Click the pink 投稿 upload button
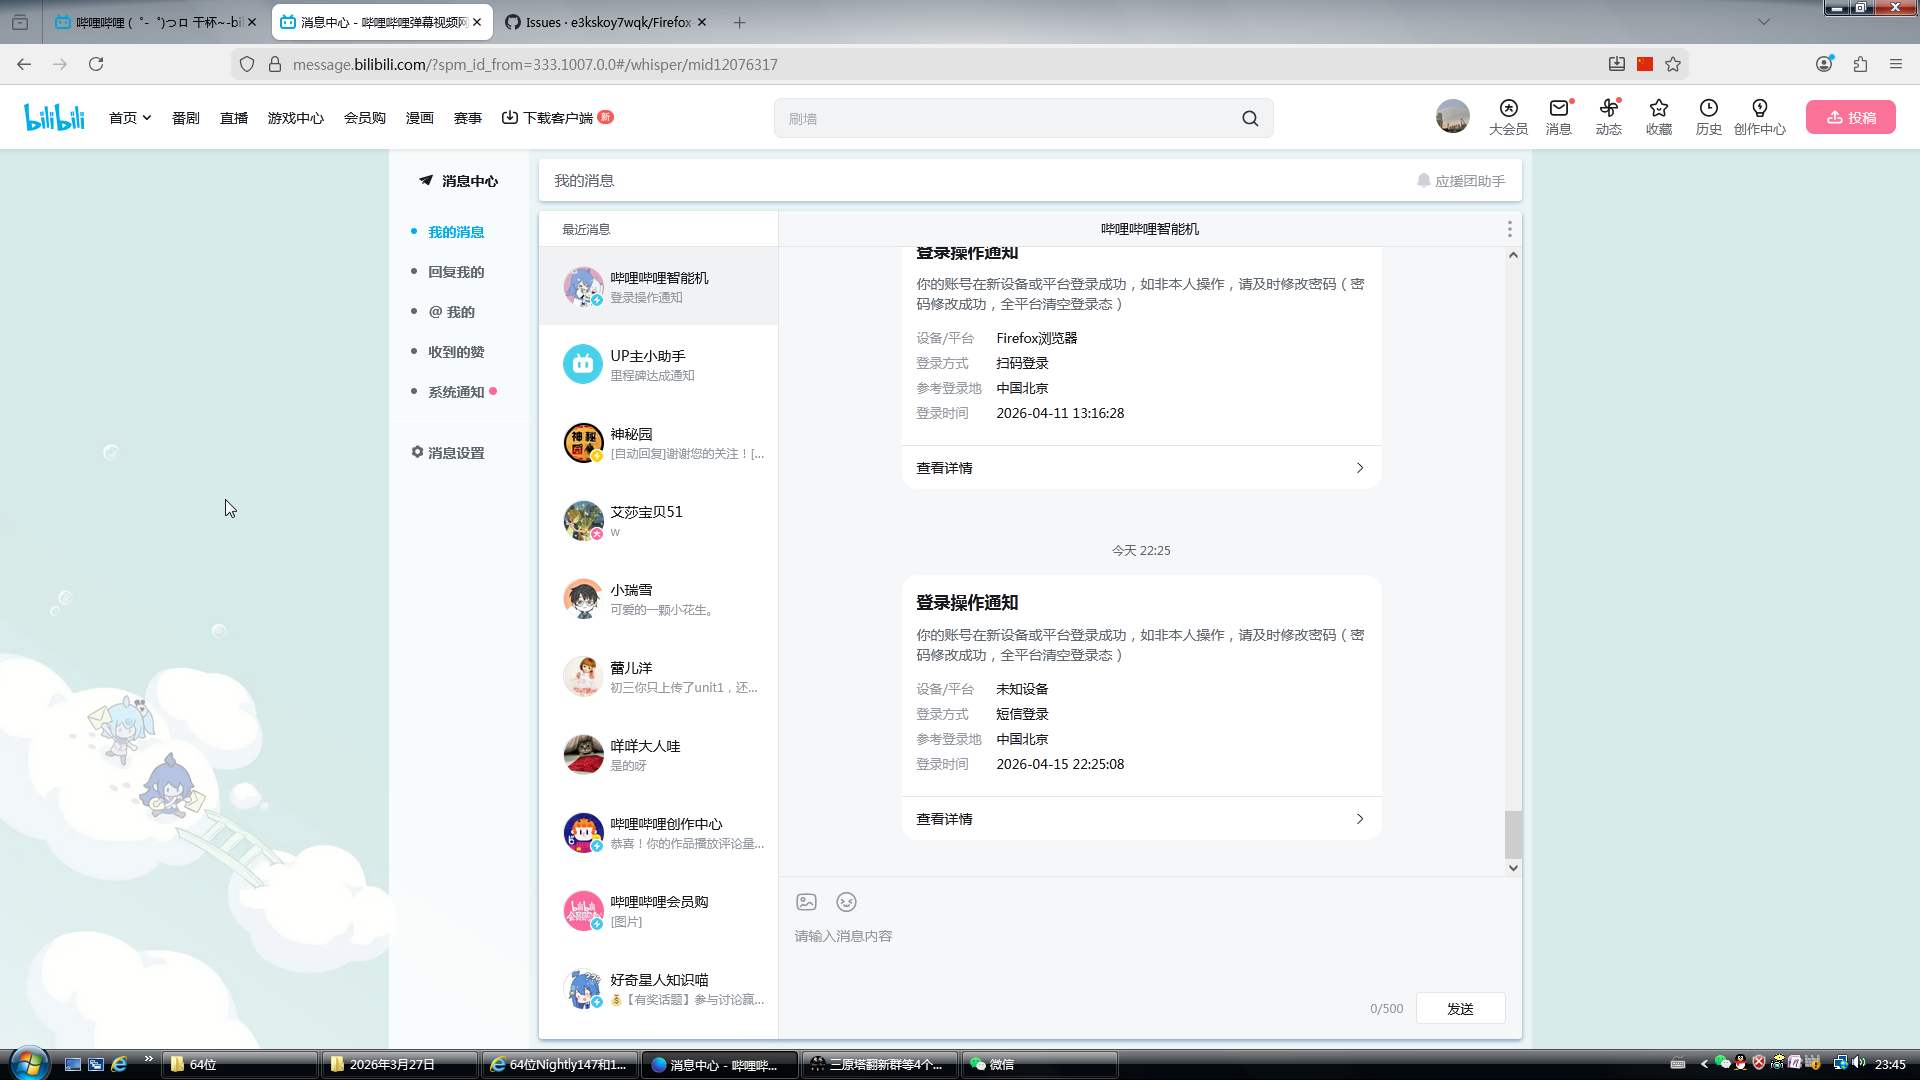 [x=1850, y=117]
